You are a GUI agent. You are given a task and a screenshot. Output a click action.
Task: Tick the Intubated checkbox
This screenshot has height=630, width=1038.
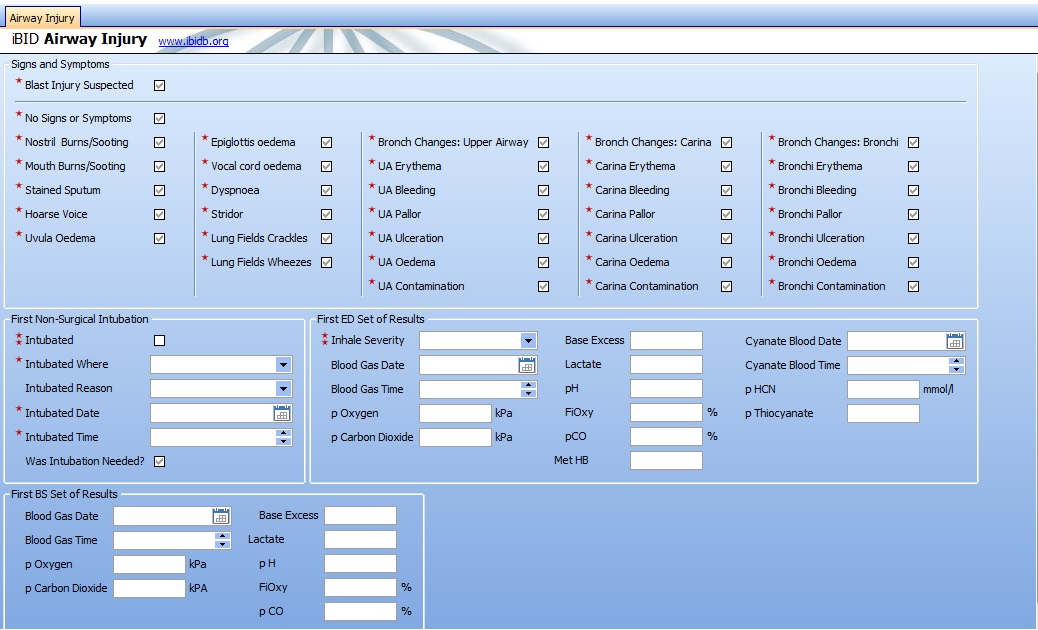tap(160, 341)
